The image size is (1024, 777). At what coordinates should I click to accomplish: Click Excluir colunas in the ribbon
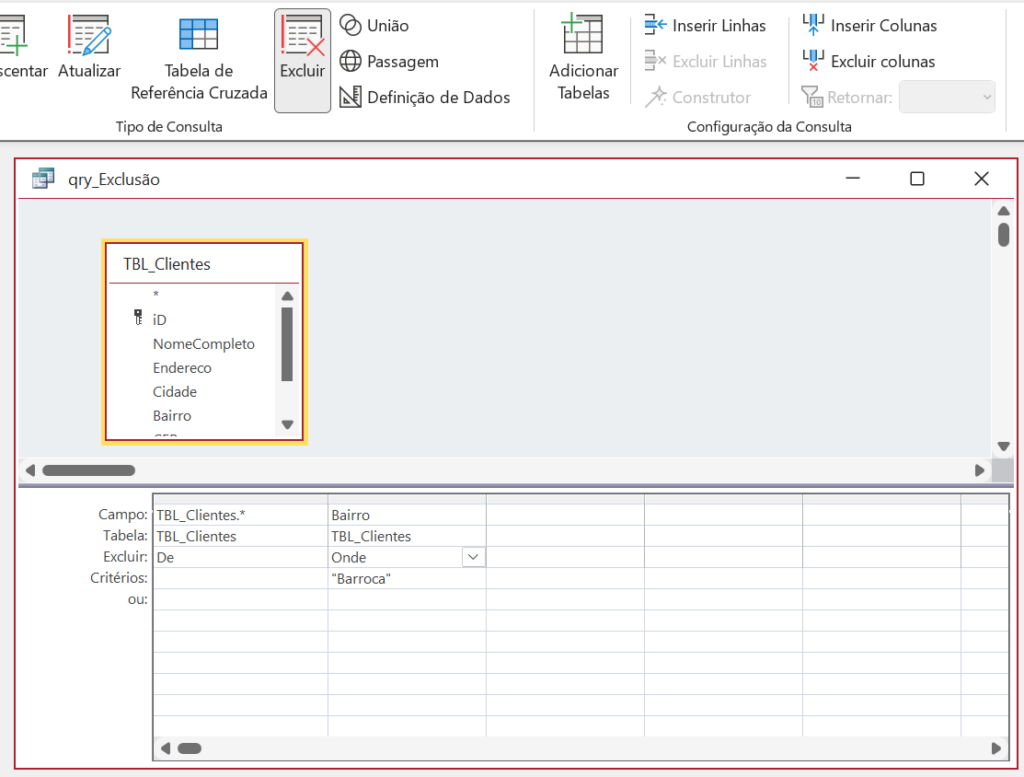pyautogui.click(x=882, y=61)
